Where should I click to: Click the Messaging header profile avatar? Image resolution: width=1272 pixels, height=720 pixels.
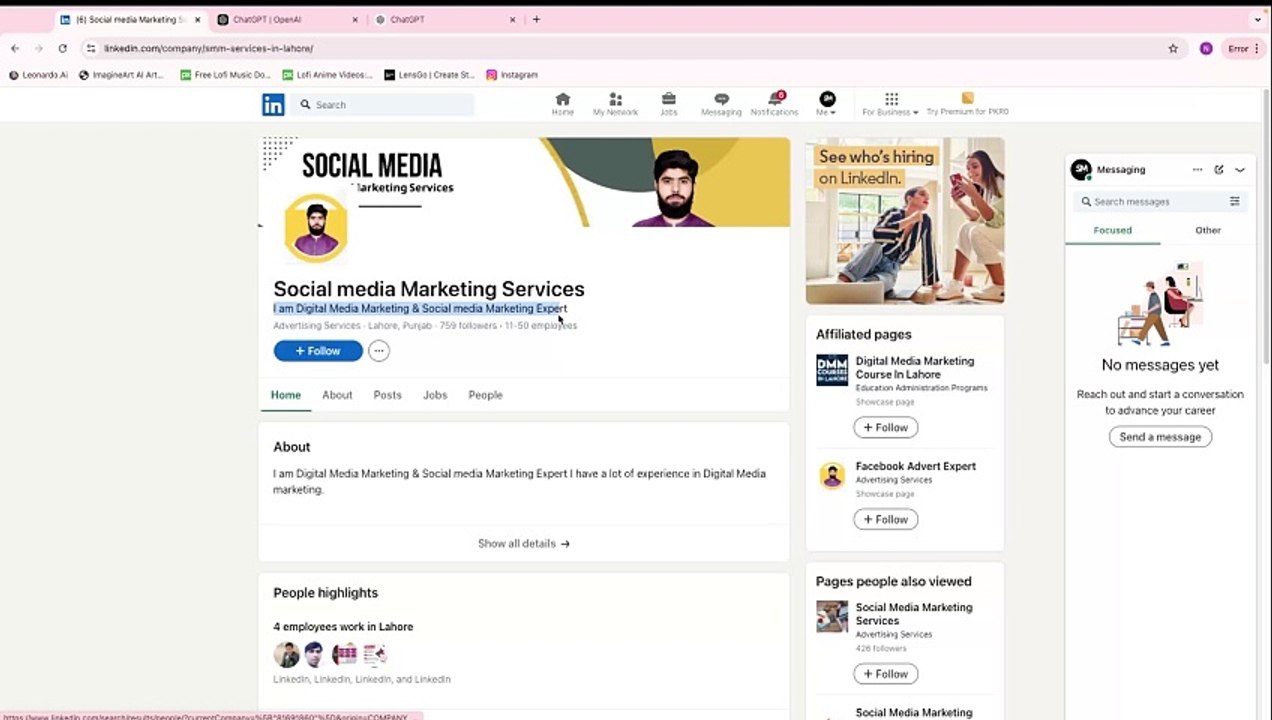point(1080,170)
